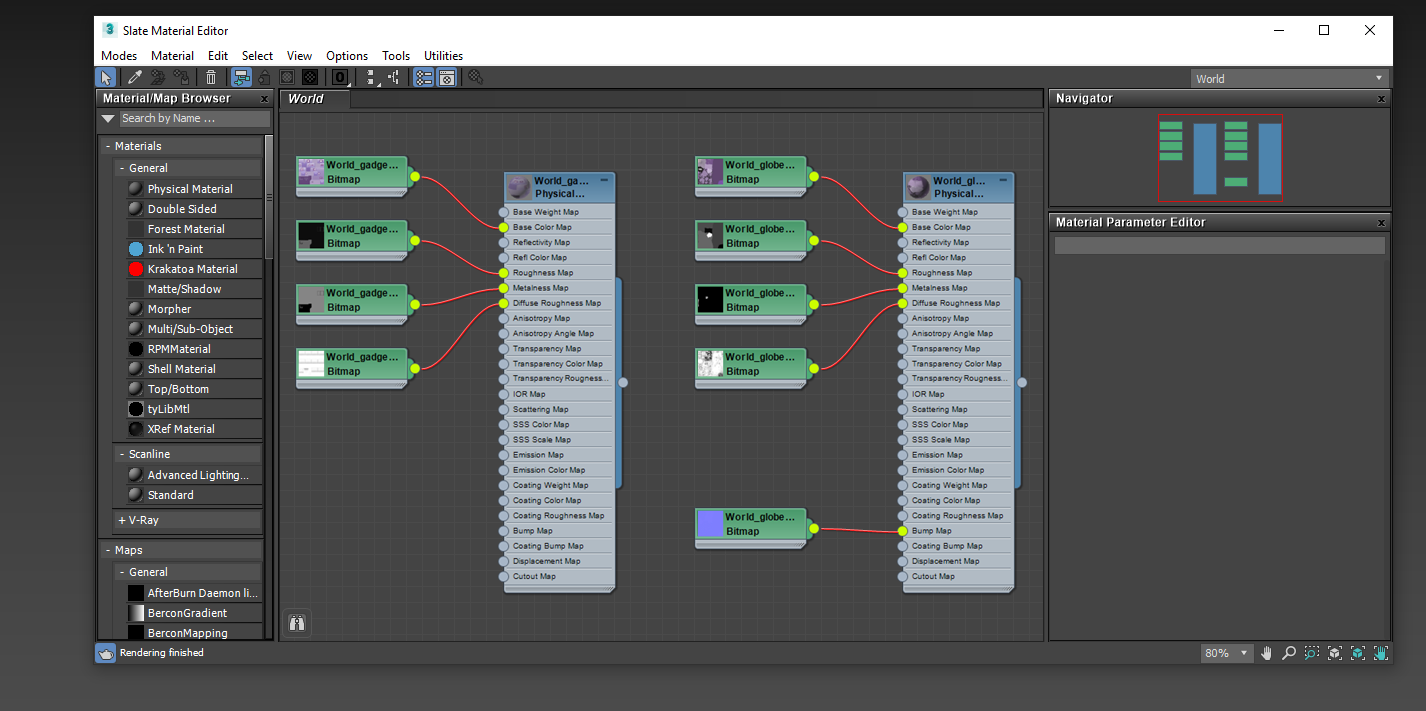Delete selected with trash can icon

coord(211,77)
